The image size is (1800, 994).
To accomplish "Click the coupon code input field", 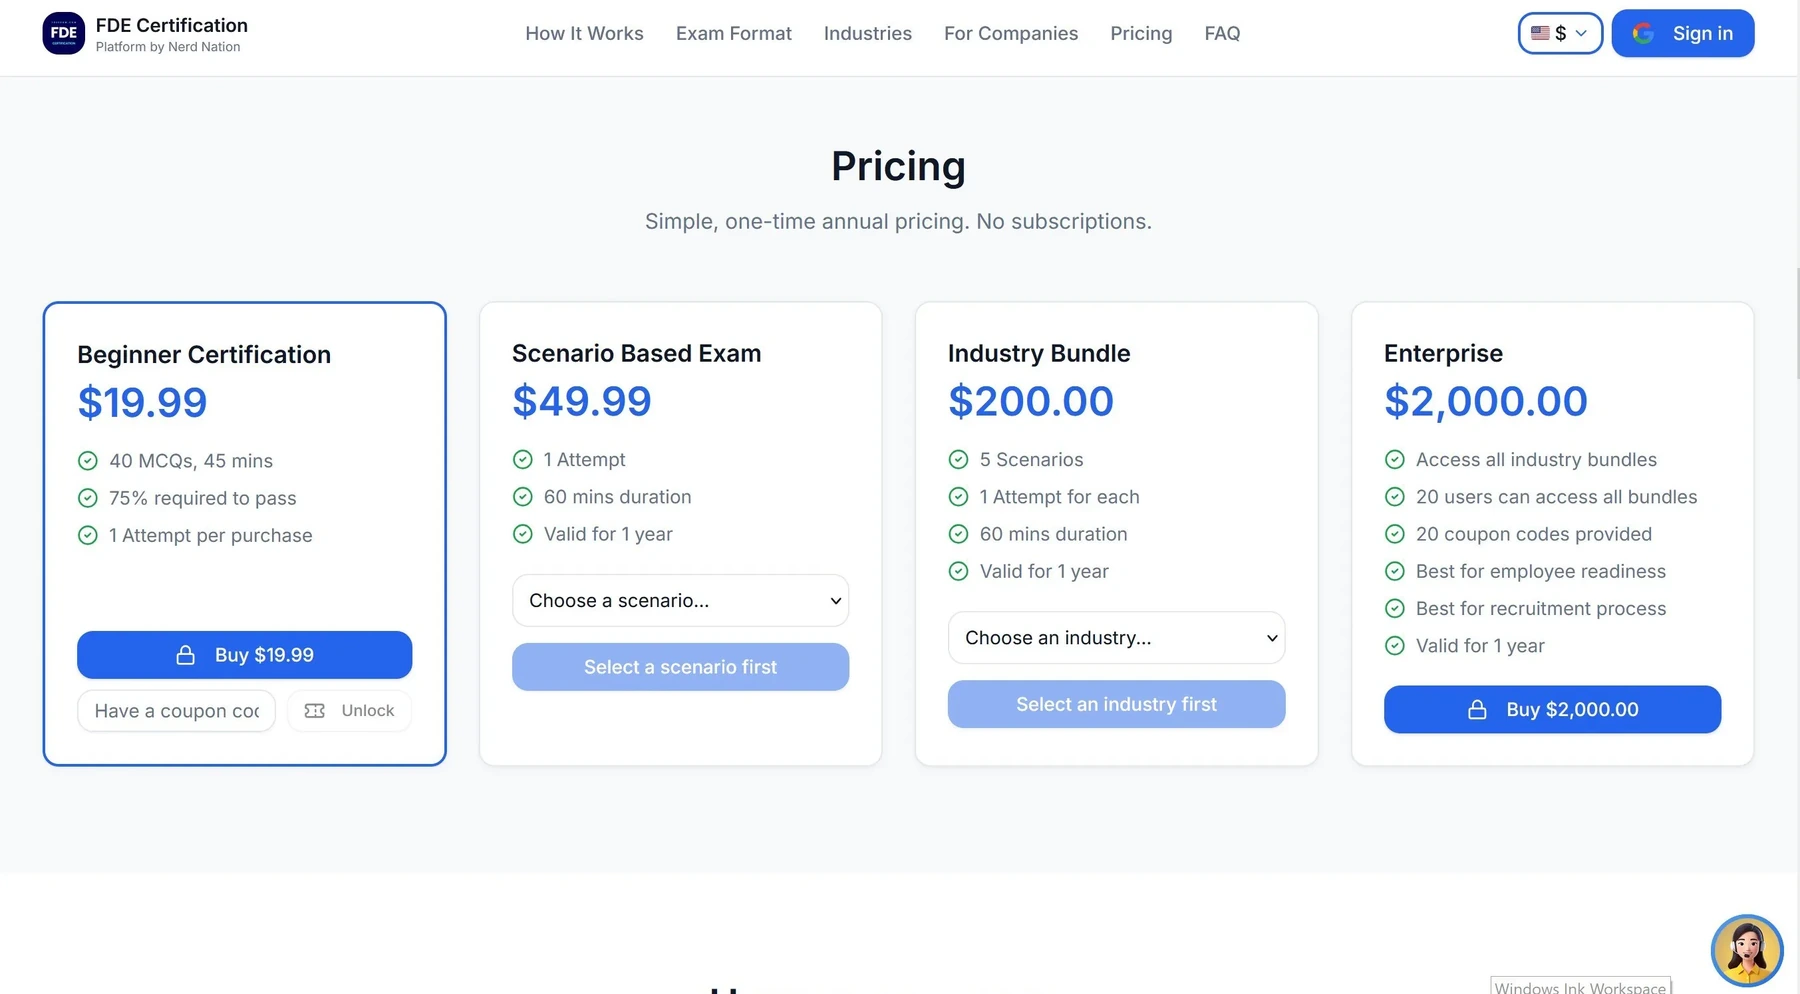I will pyautogui.click(x=176, y=710).
